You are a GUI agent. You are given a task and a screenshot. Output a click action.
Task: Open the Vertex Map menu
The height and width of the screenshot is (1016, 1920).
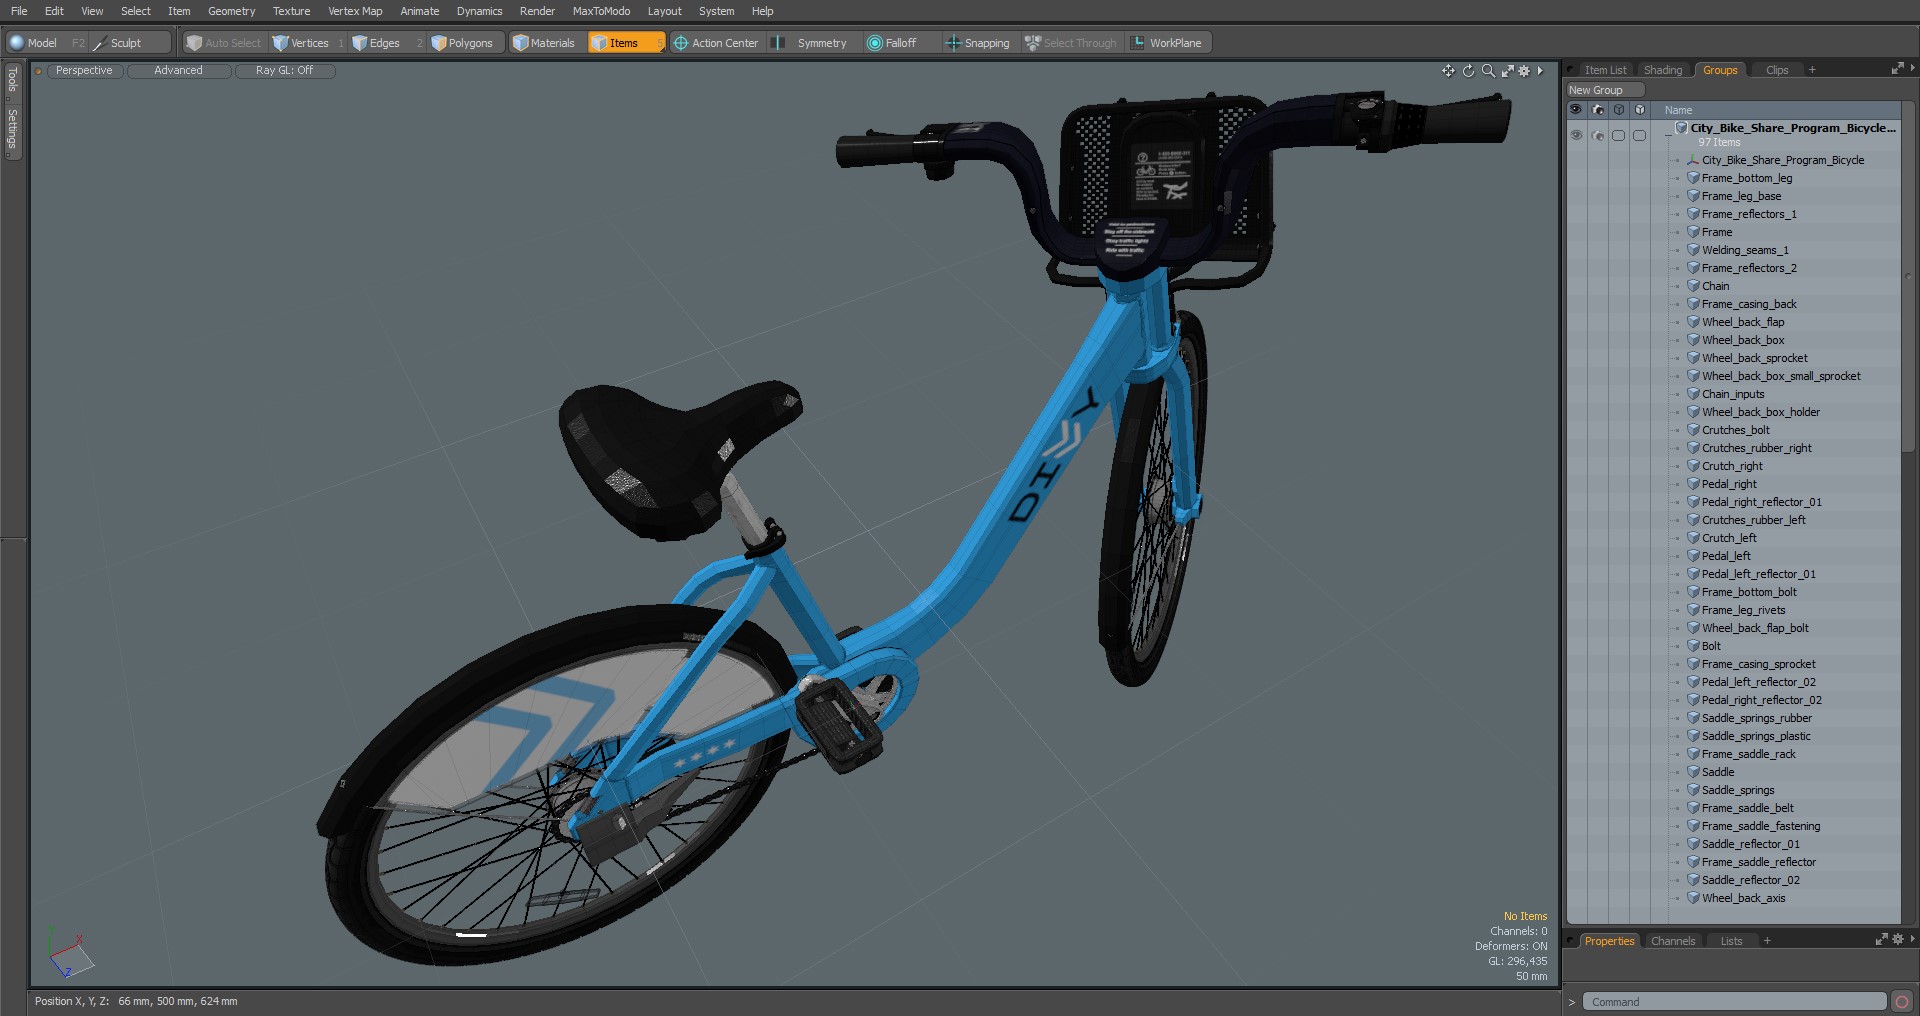(x=355, y=11)
